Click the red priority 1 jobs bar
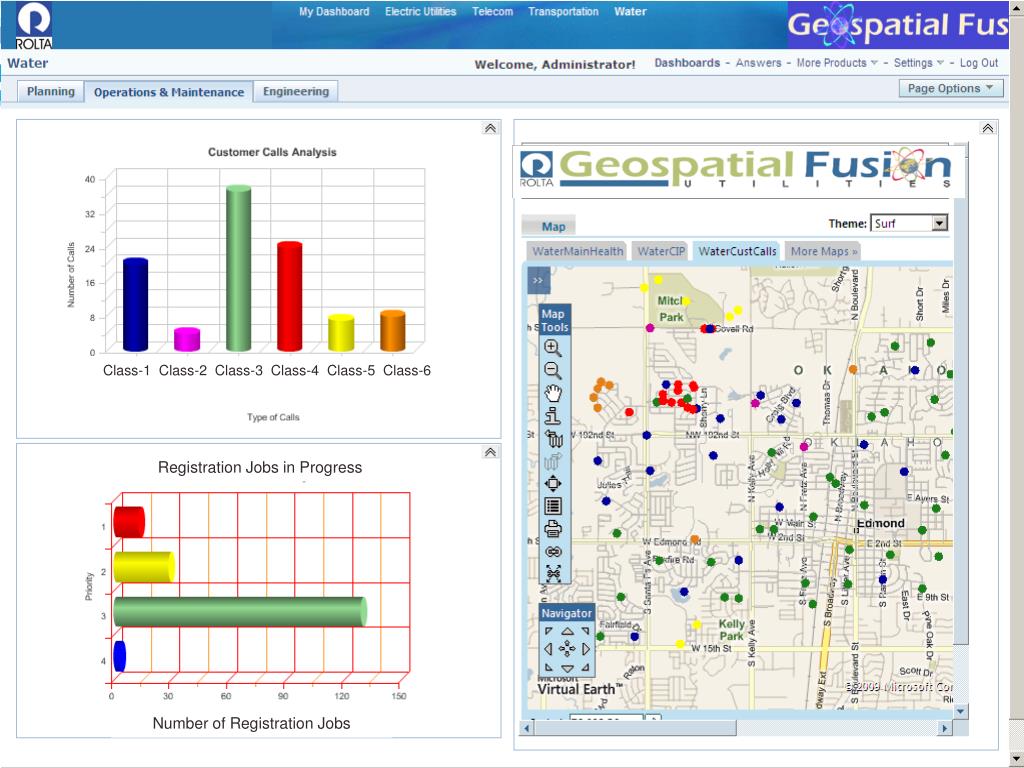Screen dimensions: 1024x768 [129, 522]
